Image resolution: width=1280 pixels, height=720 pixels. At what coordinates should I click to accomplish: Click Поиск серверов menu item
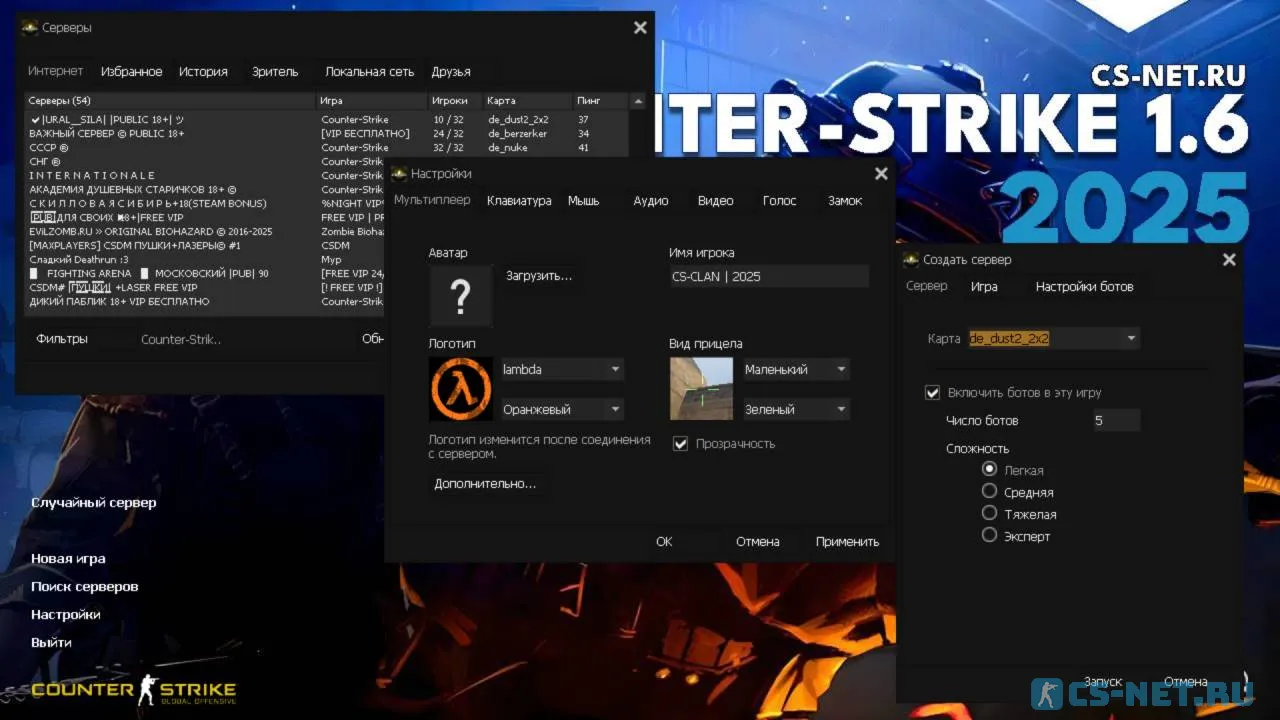tap(85, 587)
